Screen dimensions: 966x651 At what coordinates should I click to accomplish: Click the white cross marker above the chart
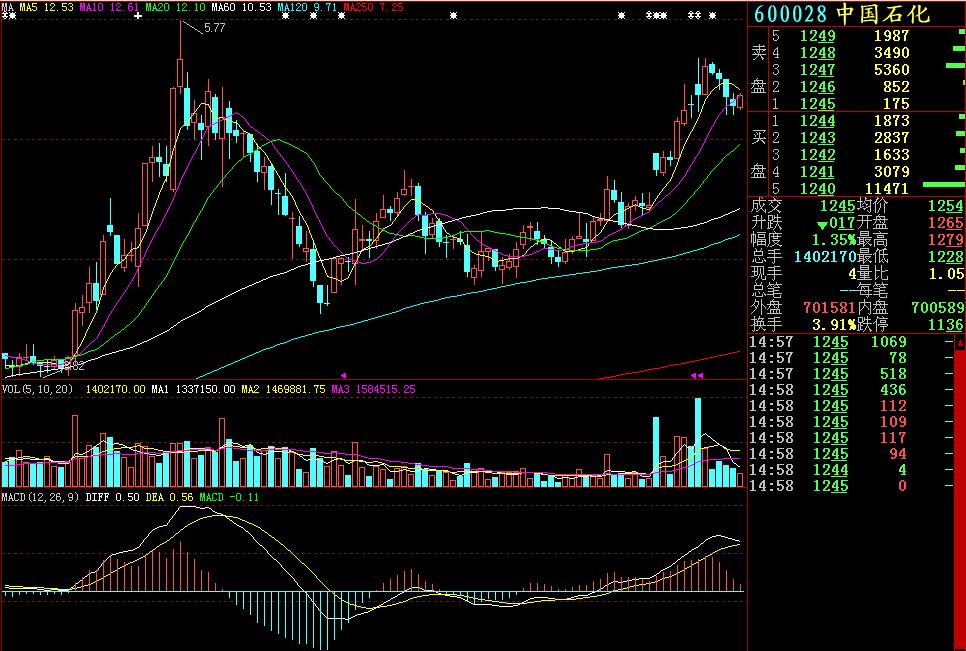(136, 17)
